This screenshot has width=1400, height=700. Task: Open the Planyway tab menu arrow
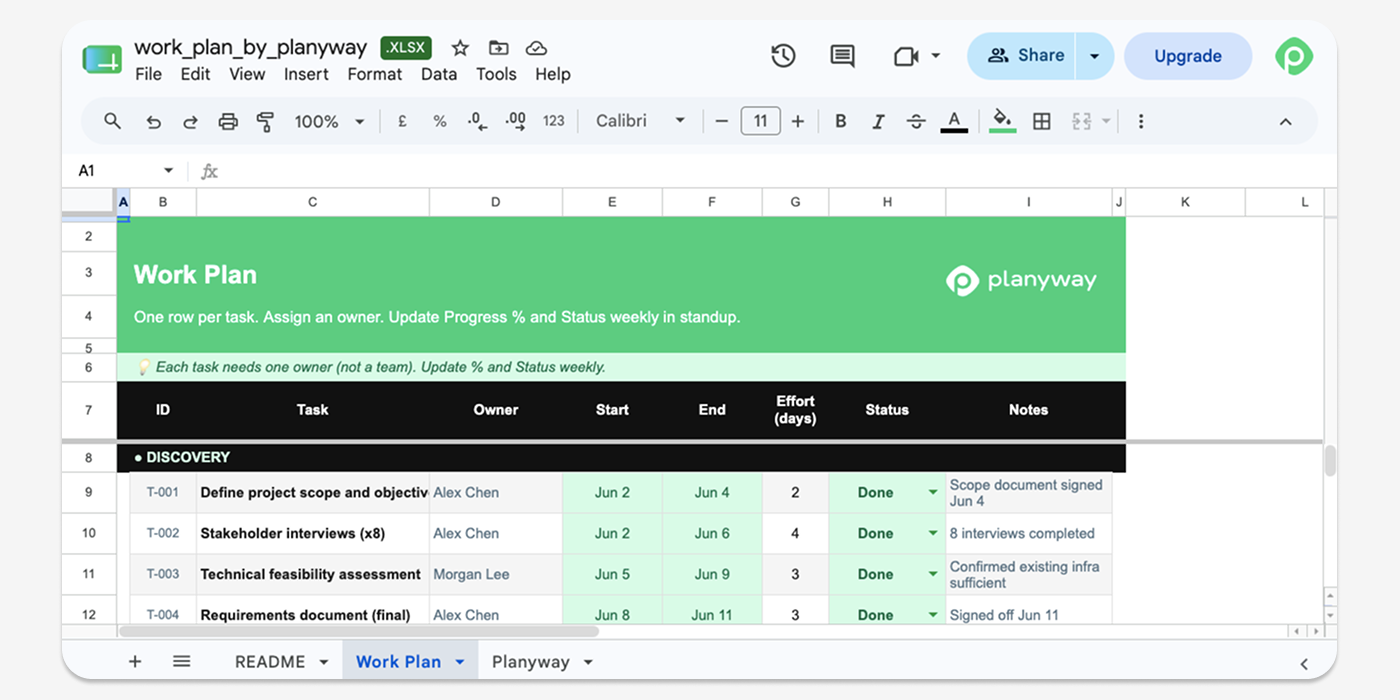click(x=588, y=662)
